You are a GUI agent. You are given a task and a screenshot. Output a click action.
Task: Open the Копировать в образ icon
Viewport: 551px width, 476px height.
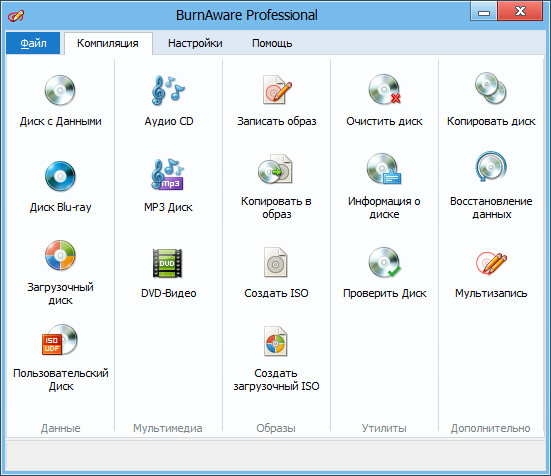point(276,169)
